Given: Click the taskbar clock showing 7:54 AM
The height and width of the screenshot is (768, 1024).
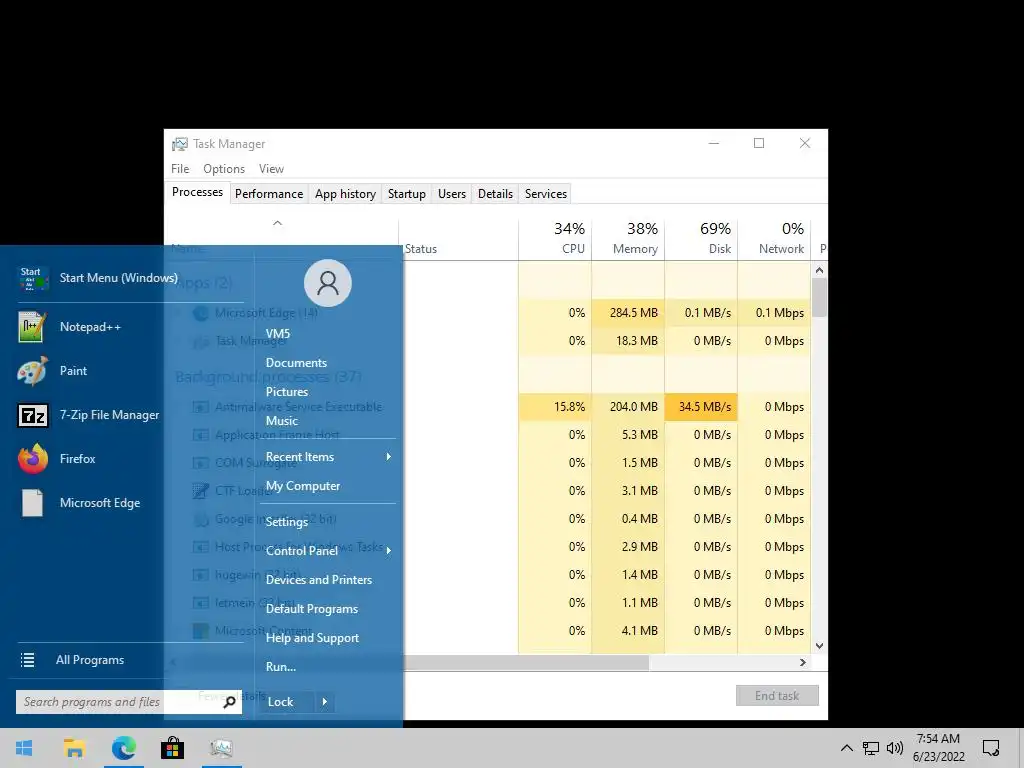Looking at the screenshot, I should [x=938, y=748].
